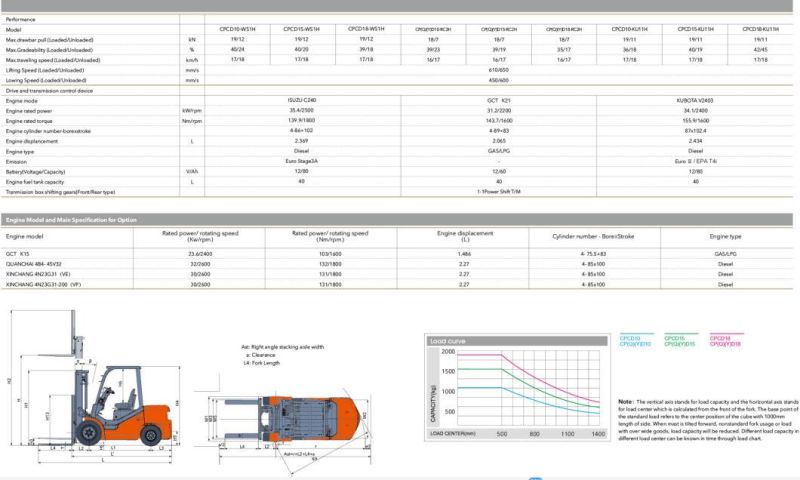Click column header "CPCD15-KU1H"

(x=695, y=29)
